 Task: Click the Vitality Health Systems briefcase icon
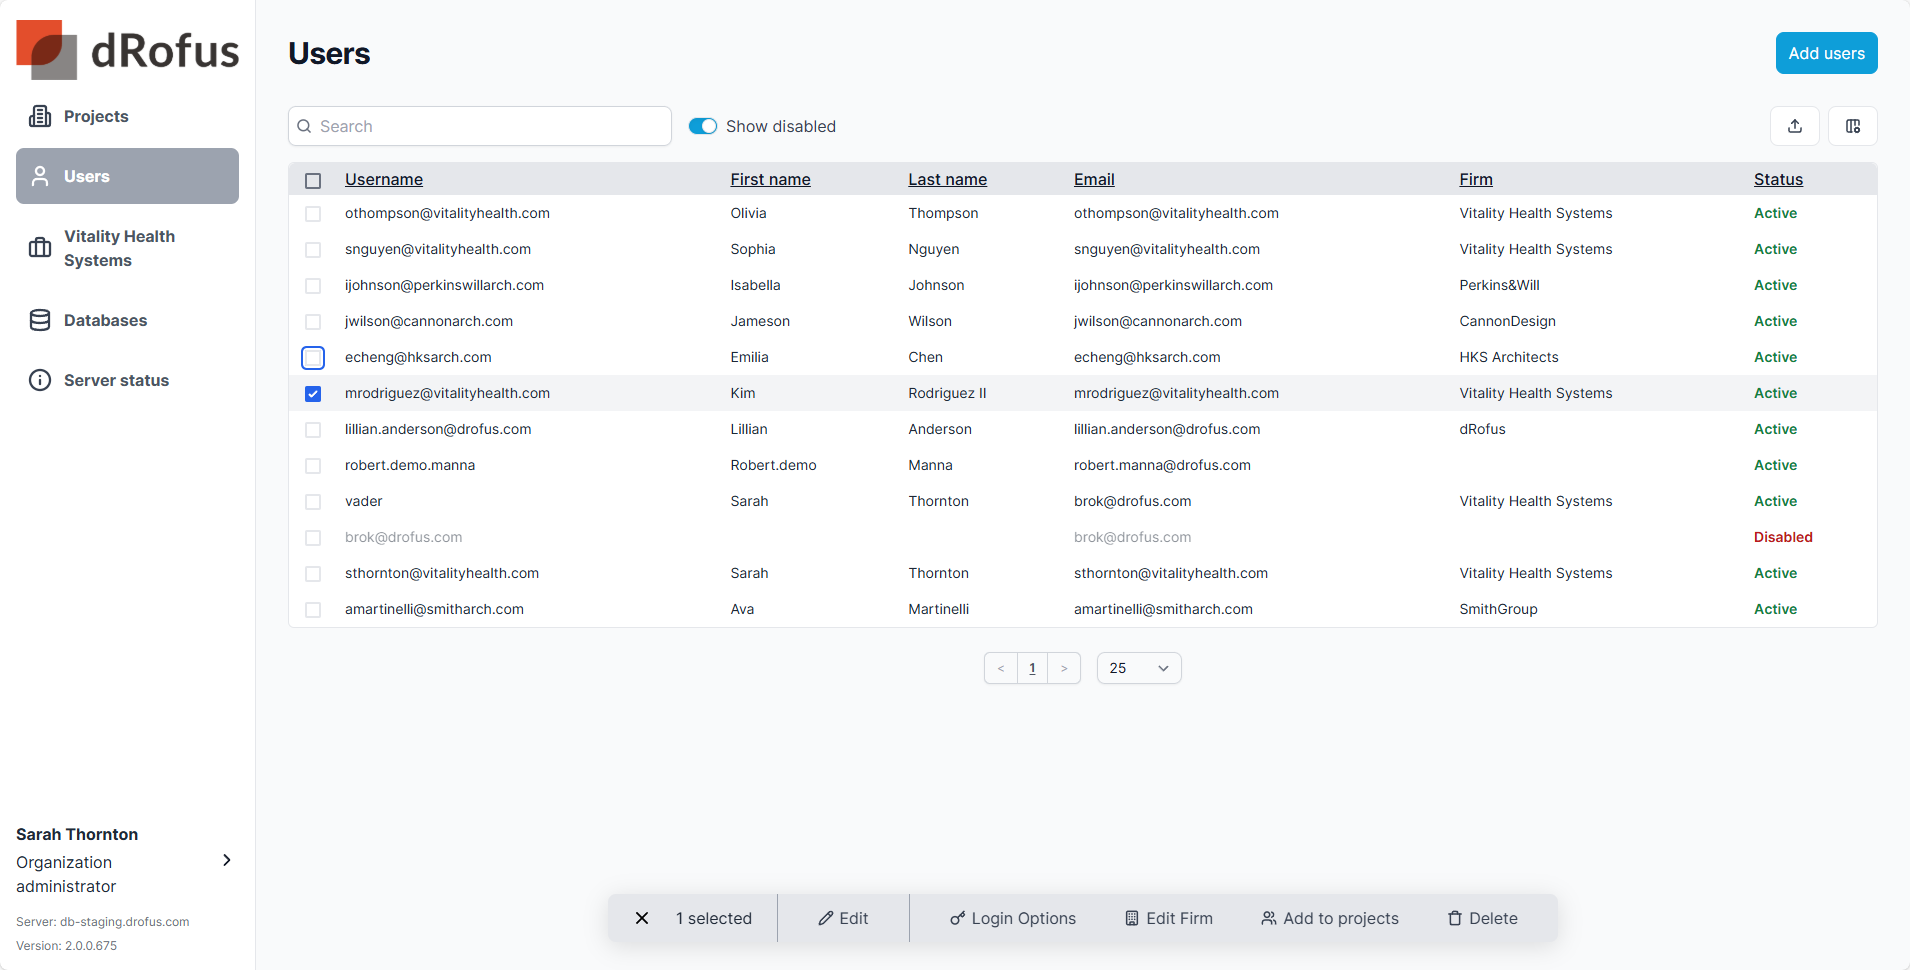click(40, 248)
